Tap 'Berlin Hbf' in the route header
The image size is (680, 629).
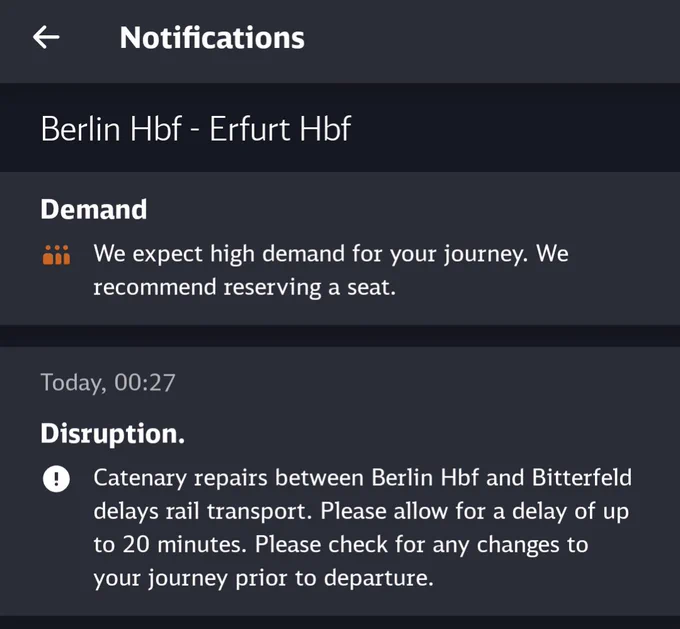click(x=111, y=129)
